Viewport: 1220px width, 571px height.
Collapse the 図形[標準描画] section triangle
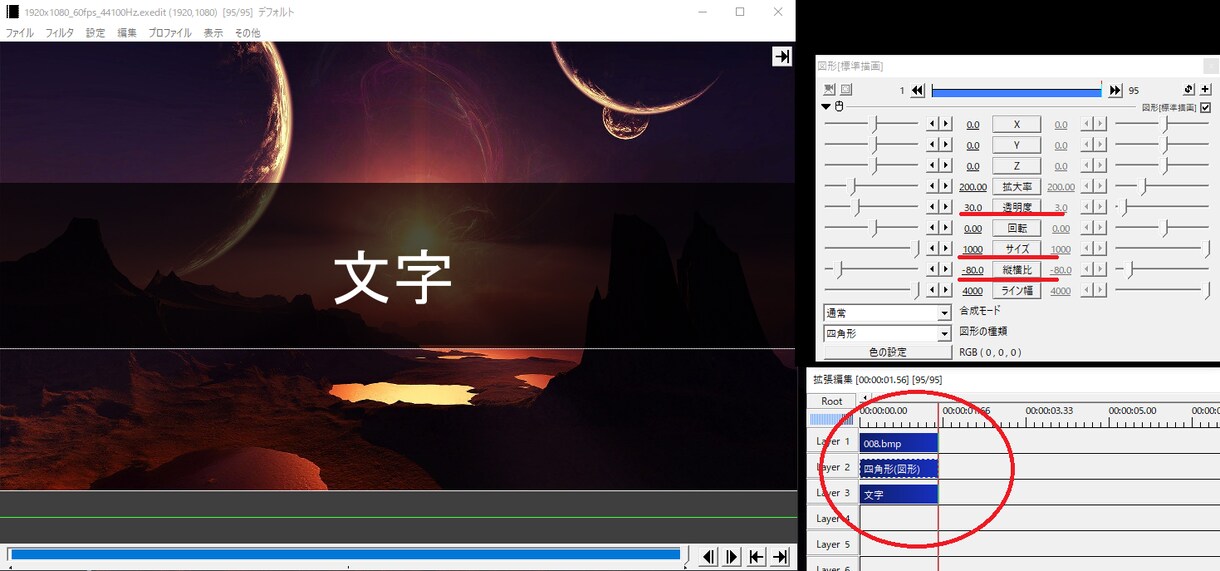click(x=827, y=107)
